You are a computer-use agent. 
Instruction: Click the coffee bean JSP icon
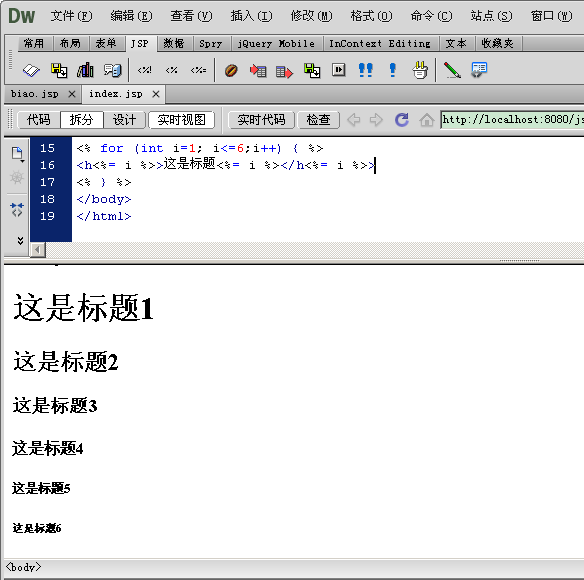point(231,70)
